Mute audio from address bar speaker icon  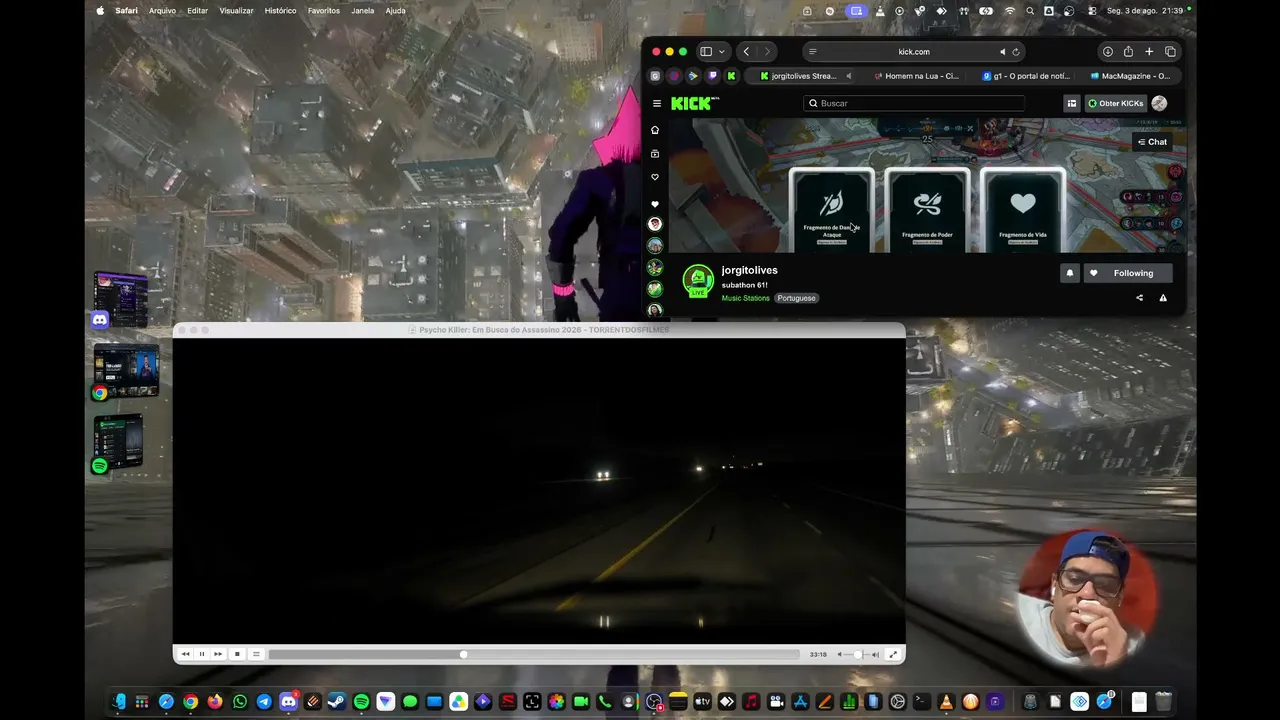pyautogui.click(x=1002, y=52)
